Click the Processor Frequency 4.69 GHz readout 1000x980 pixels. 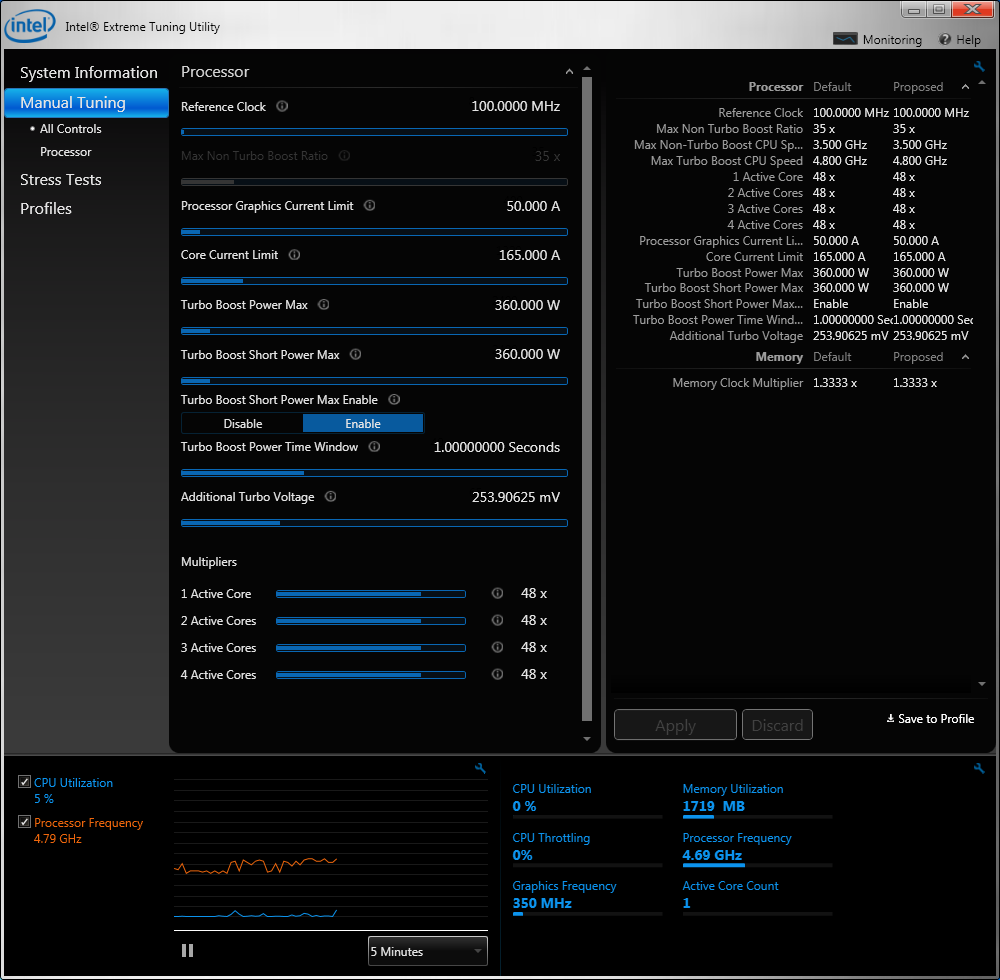(x=712, y=855)
